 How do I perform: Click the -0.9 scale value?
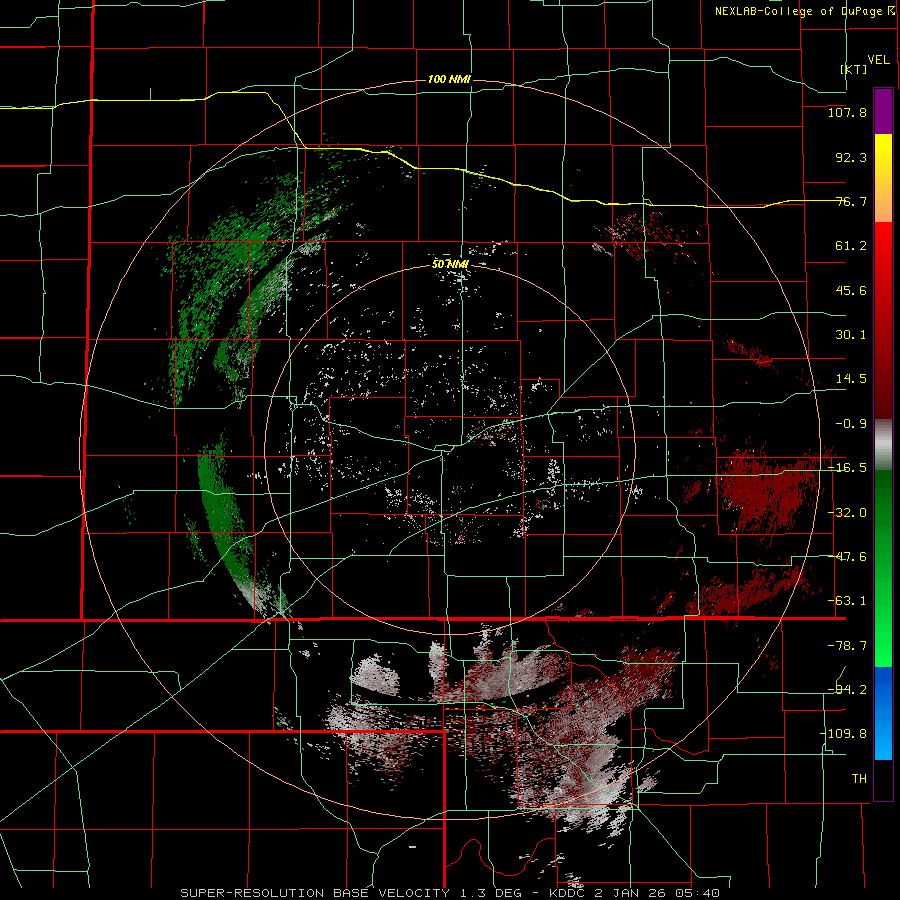pyautogui.click(x=851, y=424)
